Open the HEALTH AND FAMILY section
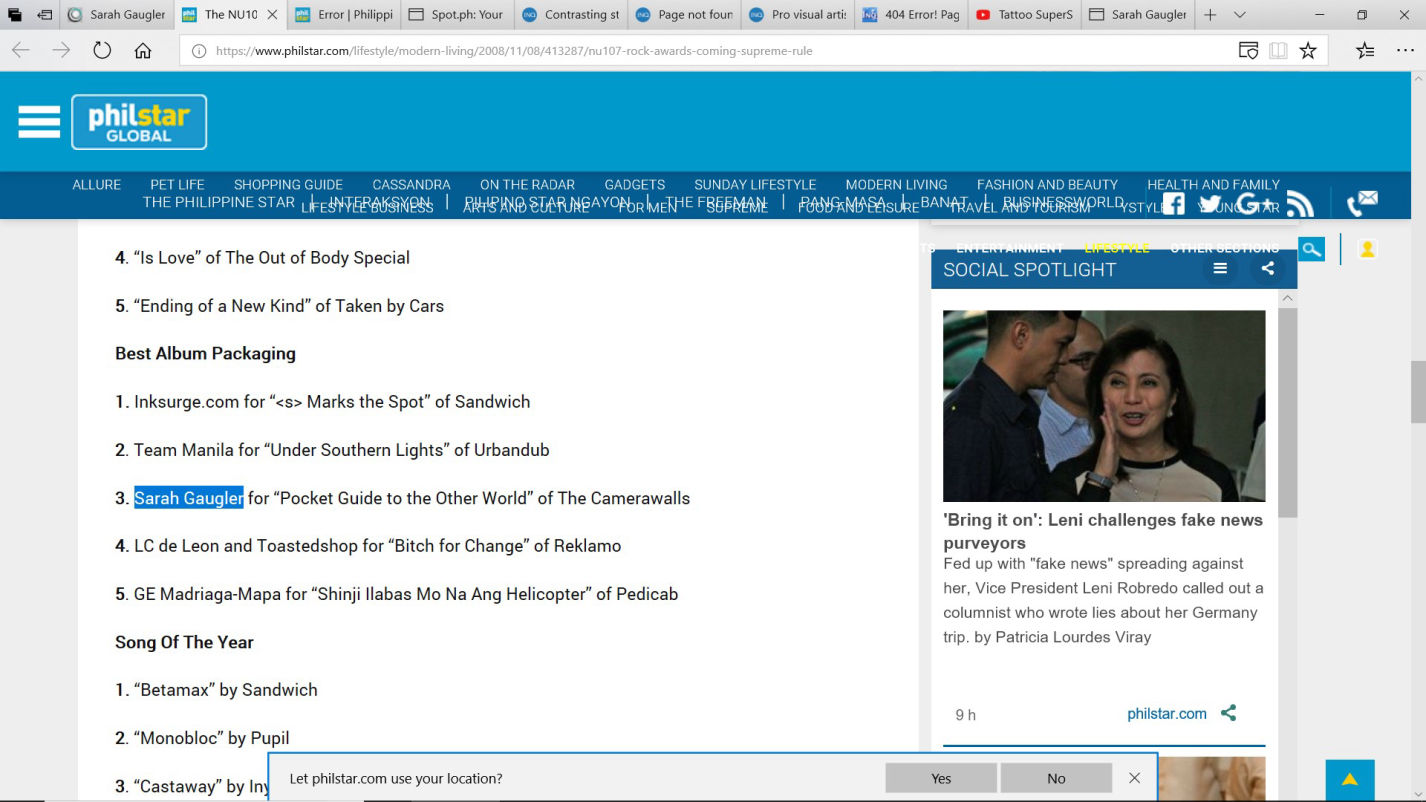The height and width of the screenshot is (802, 1426). pos(1213,185)
